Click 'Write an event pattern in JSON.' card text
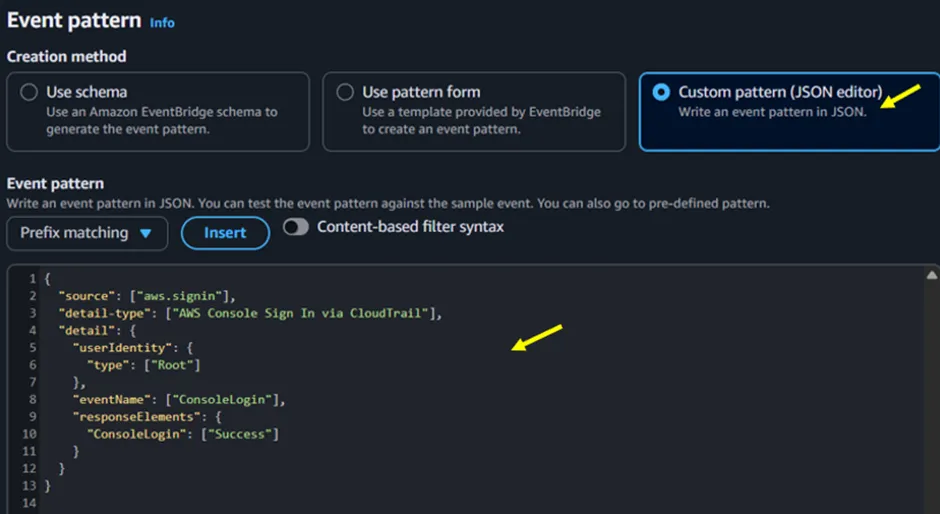The height and width of the screenshot is (514, 940). (x=772, y=112)
